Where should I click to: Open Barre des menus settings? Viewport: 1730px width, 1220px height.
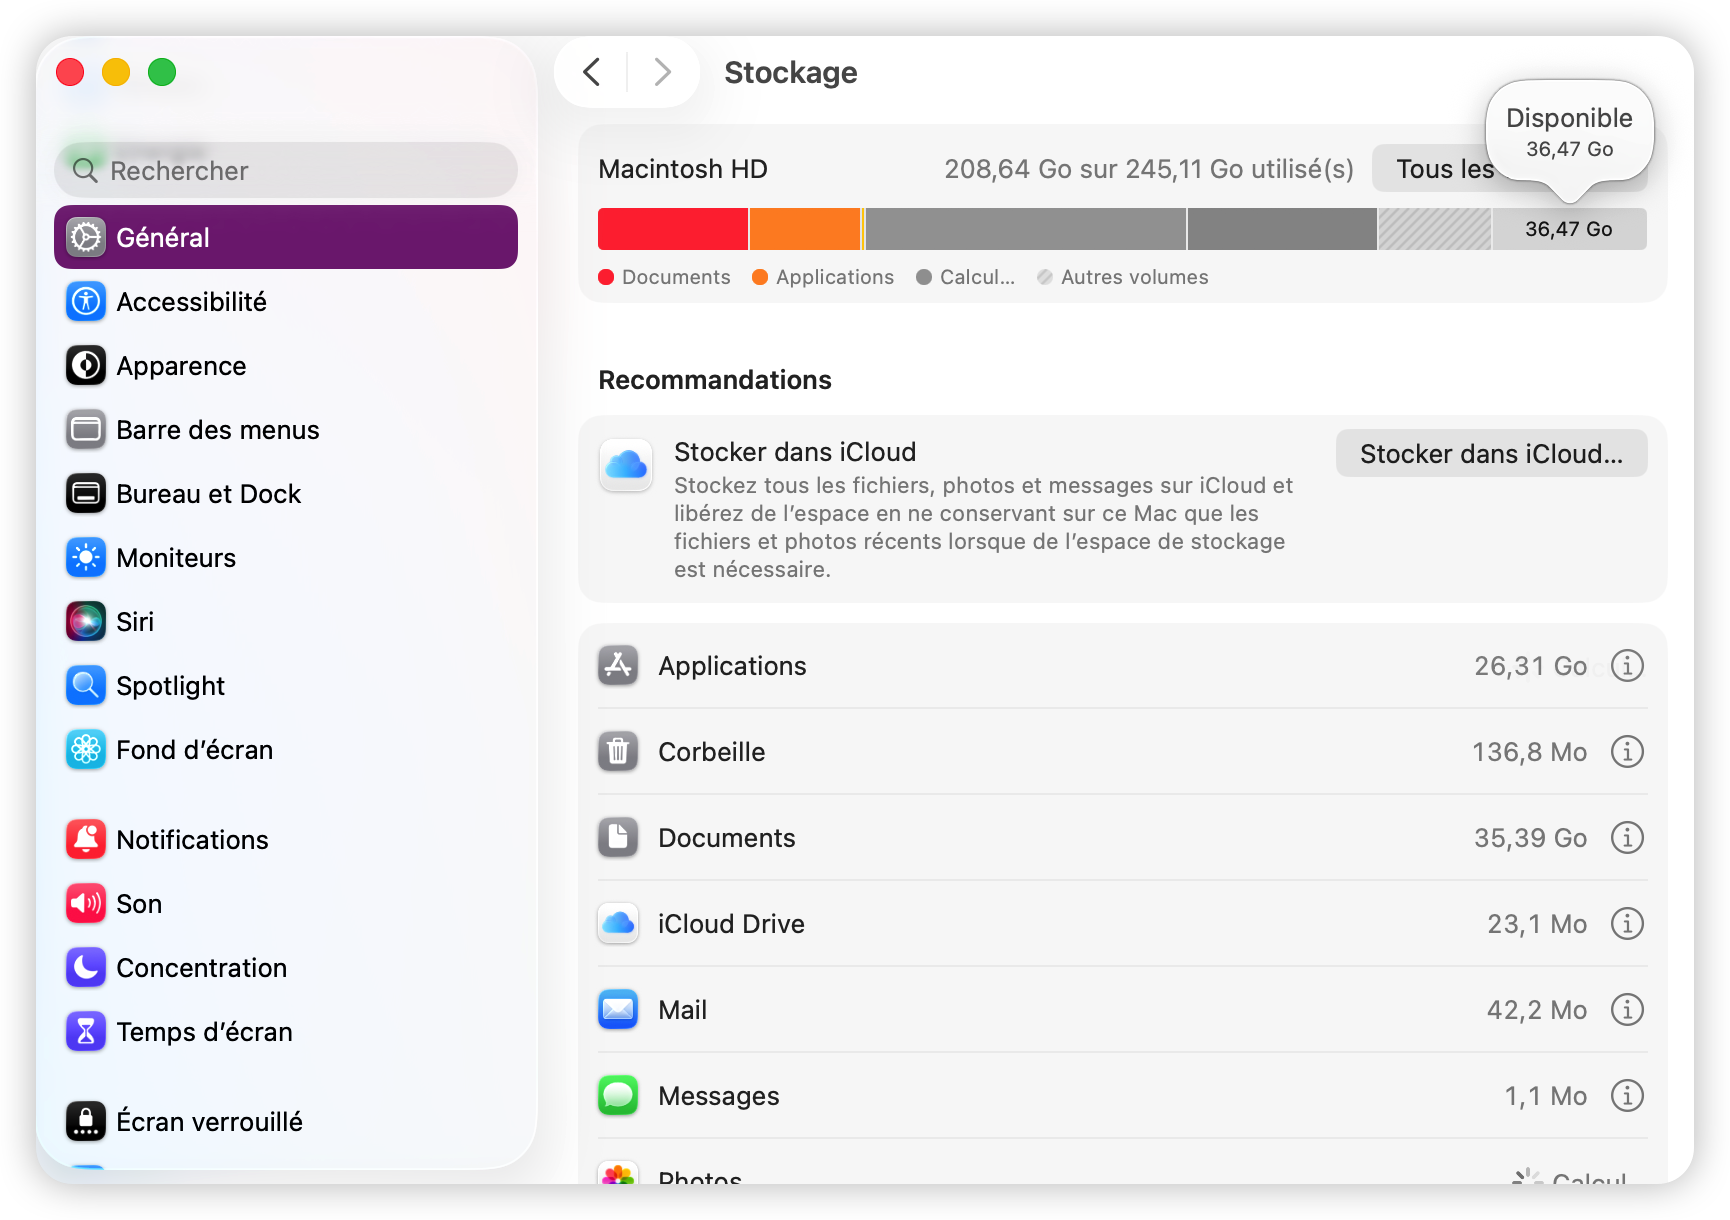[x=286, y=429]
